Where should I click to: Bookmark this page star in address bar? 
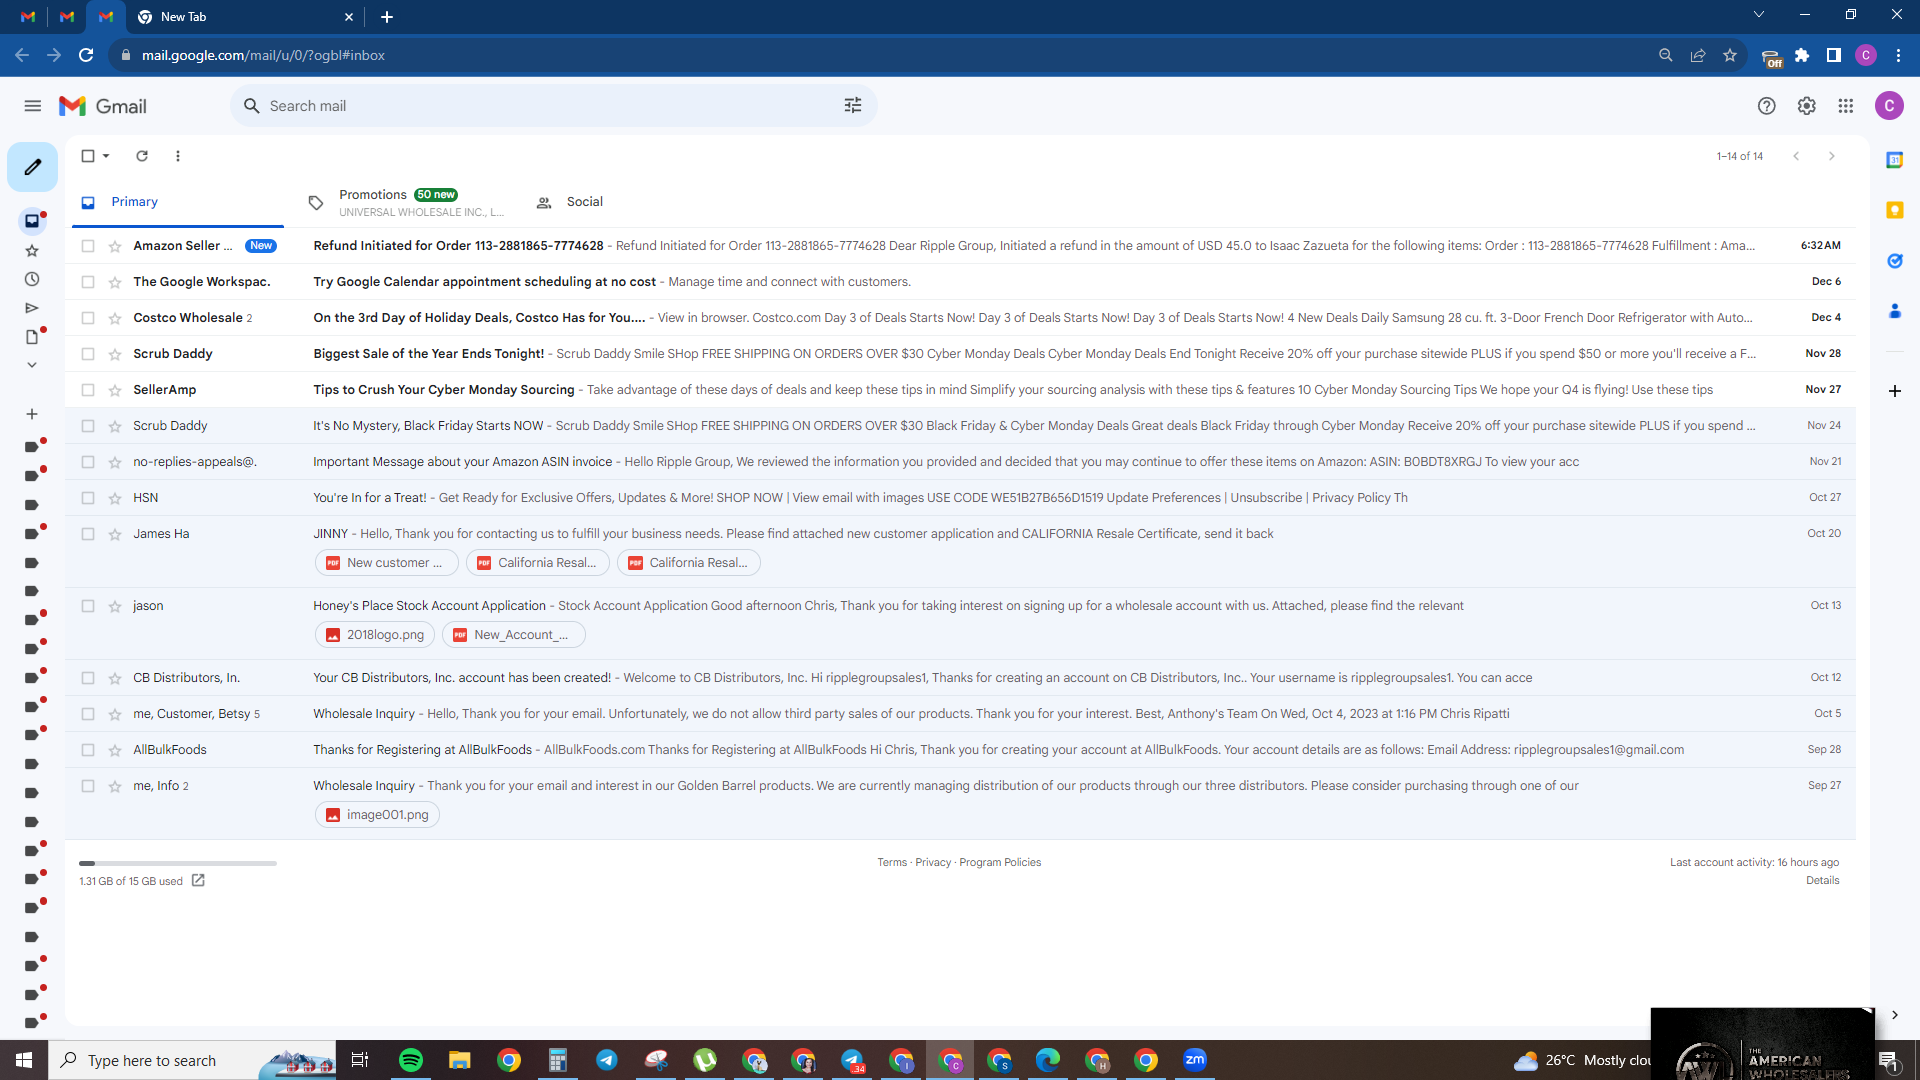pyautogui.click(x=1730, y=56)
